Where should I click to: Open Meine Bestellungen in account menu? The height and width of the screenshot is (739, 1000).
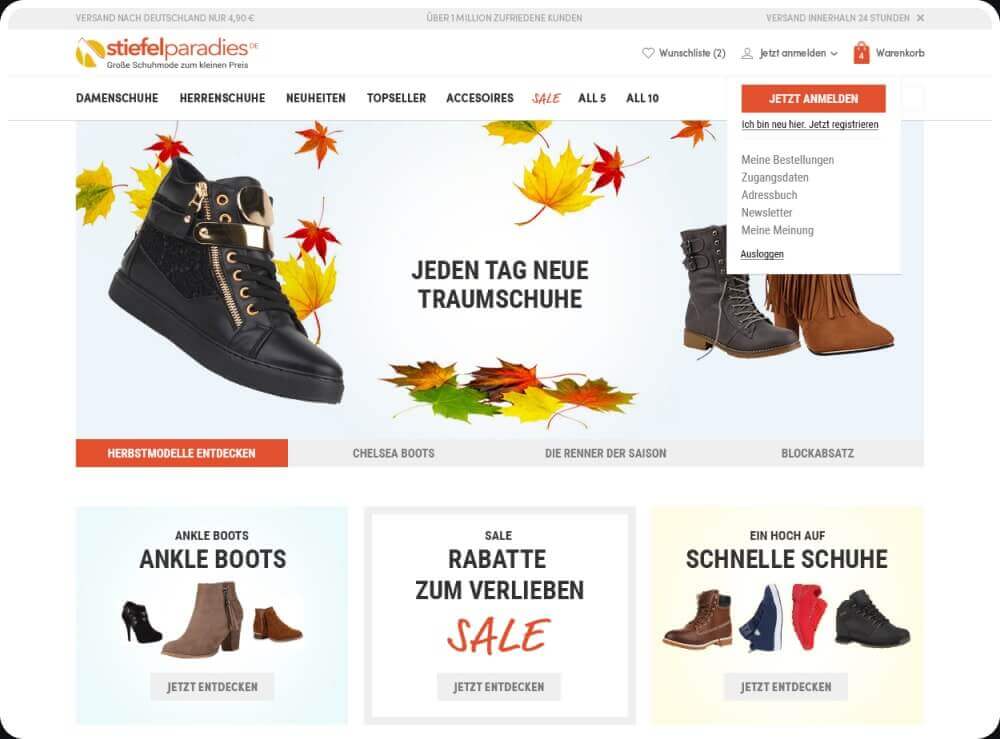tap(788, 160)
